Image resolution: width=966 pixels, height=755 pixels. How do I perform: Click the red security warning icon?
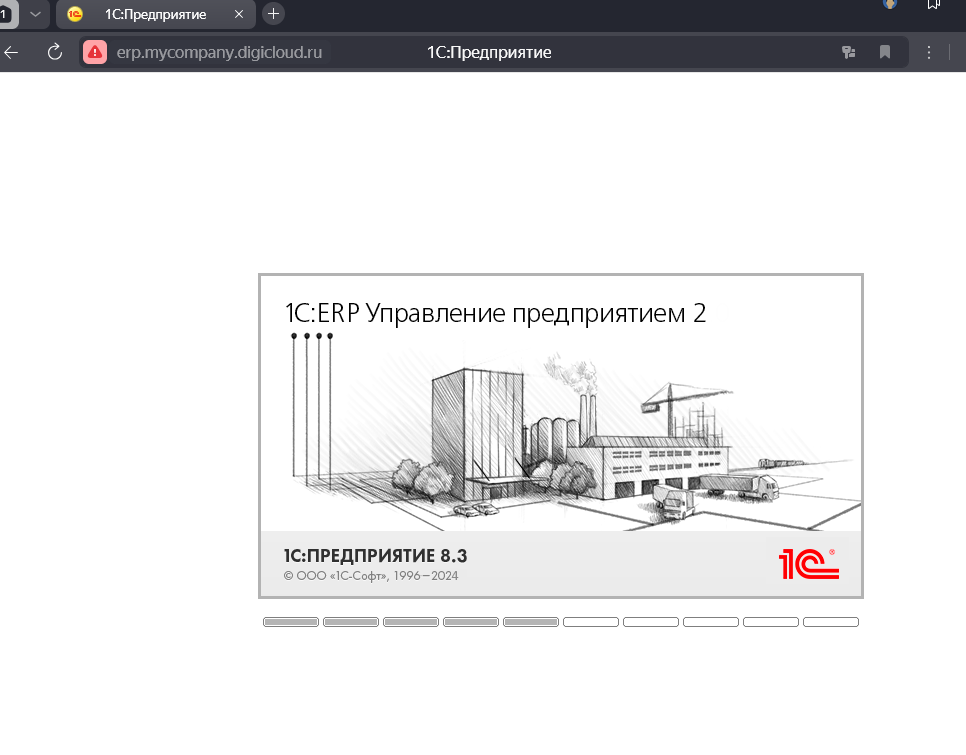tap(93, 51)
